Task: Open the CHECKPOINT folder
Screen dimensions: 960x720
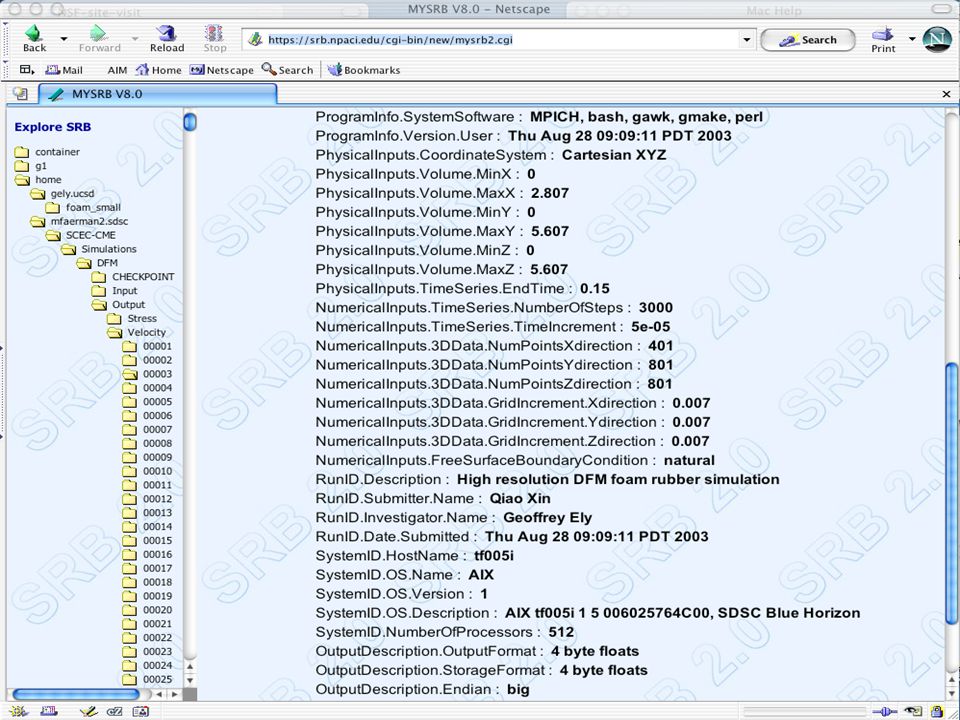Action: point(133,277)
